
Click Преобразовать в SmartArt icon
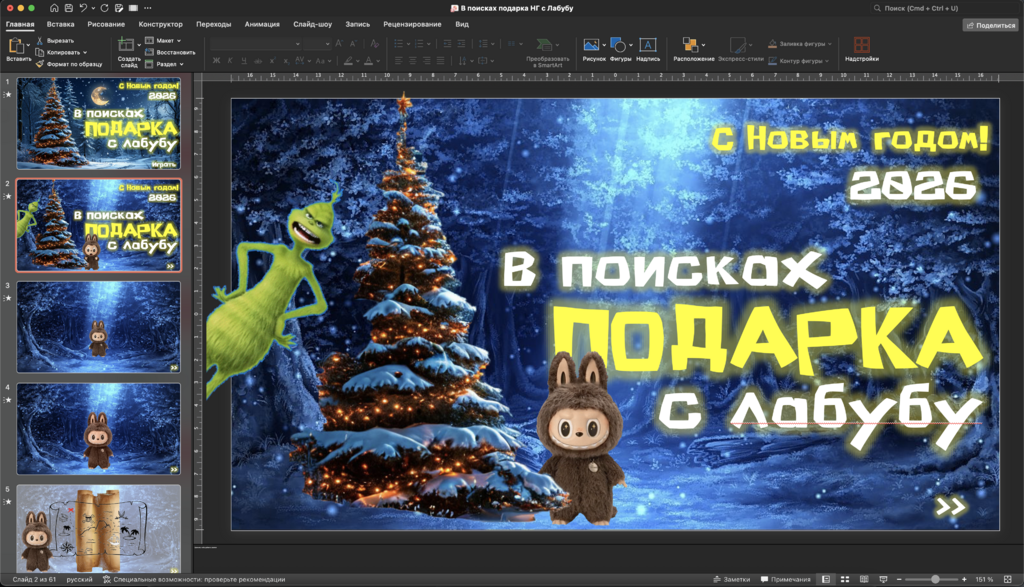[543, 44]
